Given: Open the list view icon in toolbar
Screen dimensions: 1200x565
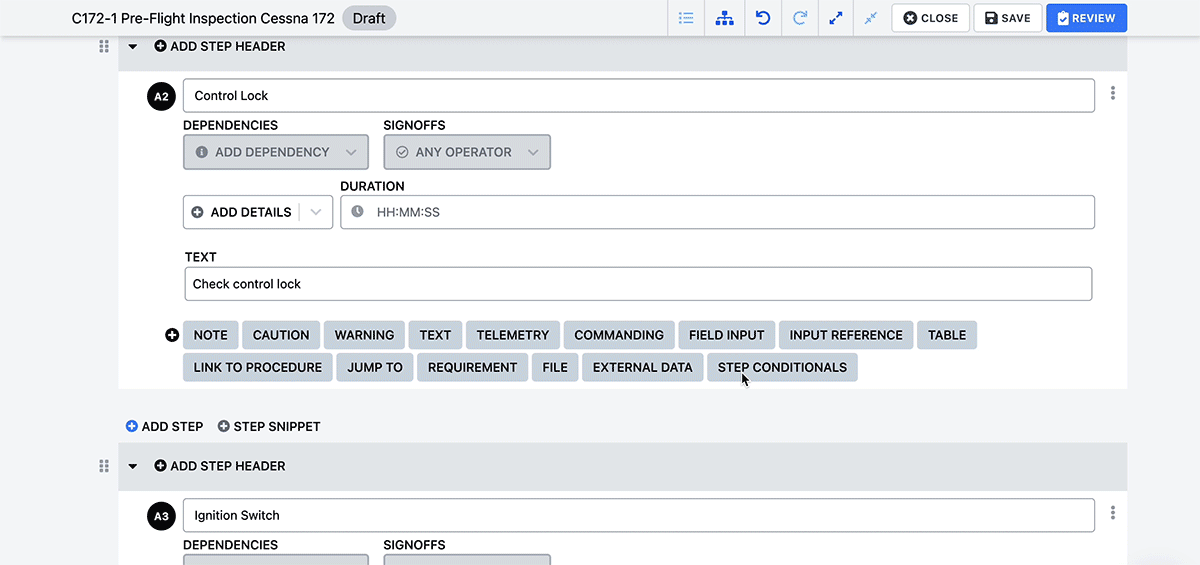Looking at the screenshot, I should click(x=686, y=18).
